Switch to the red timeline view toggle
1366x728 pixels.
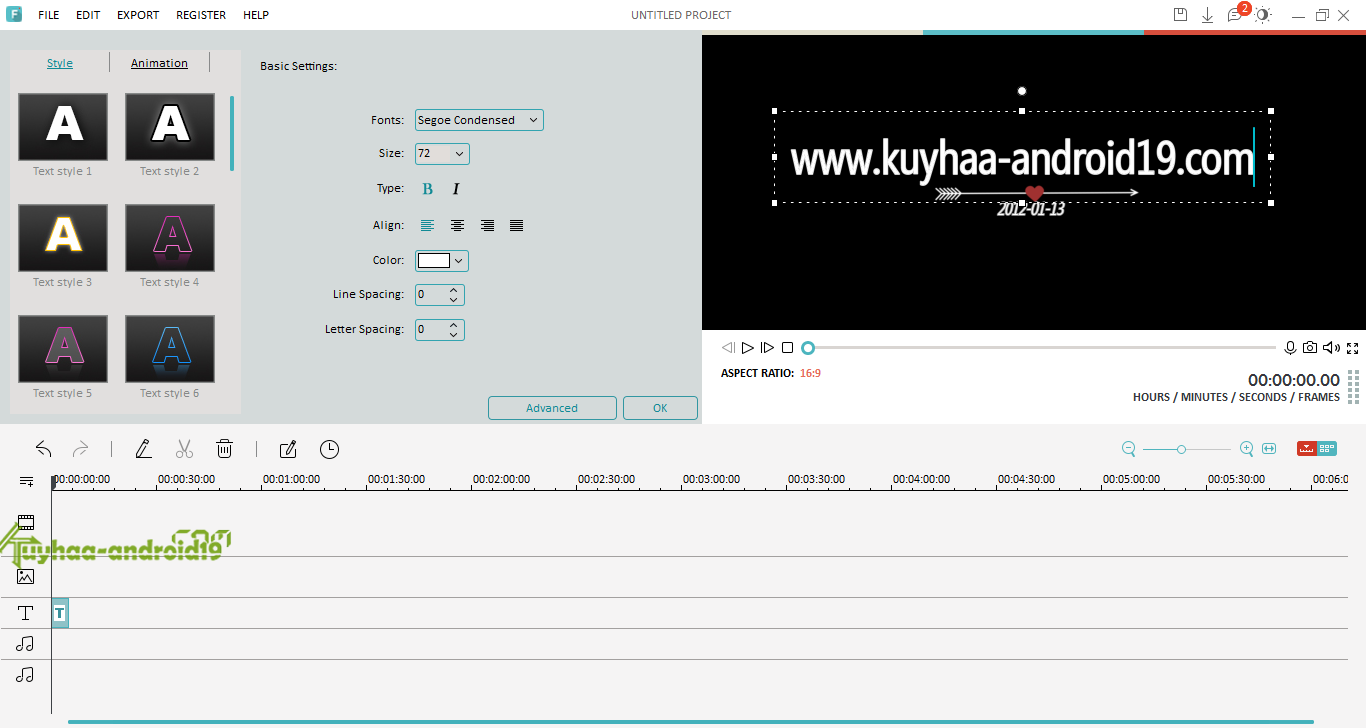1307,449
